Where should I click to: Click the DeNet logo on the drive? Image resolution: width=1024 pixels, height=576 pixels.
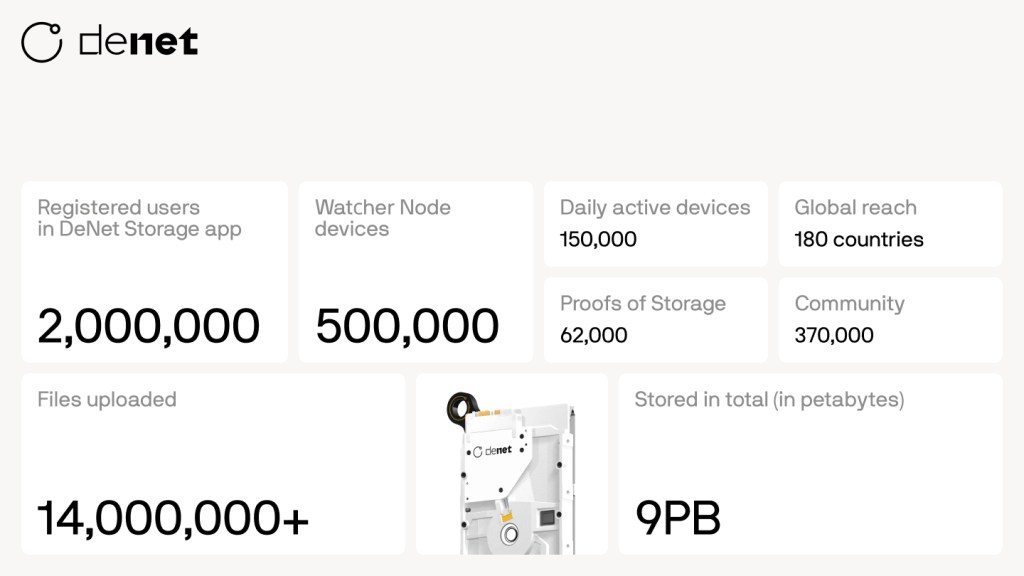(491, 450)
